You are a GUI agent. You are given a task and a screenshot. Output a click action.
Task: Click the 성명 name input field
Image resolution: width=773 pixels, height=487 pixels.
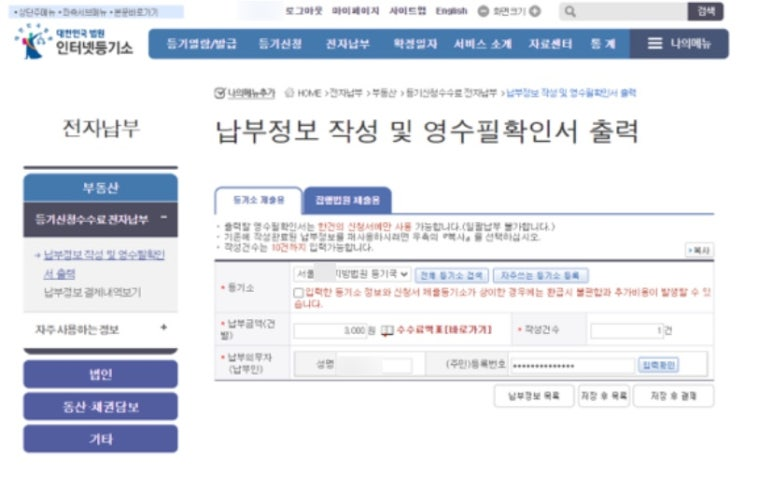374,365
